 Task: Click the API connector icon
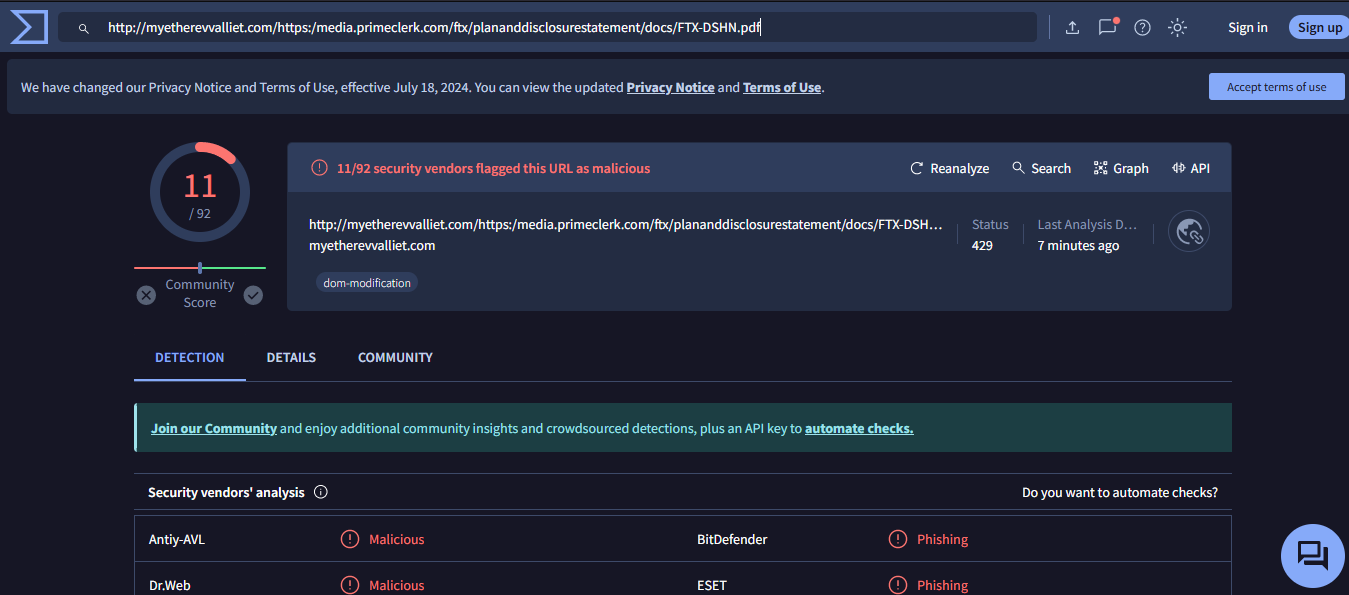click(x=1178, y=168)
